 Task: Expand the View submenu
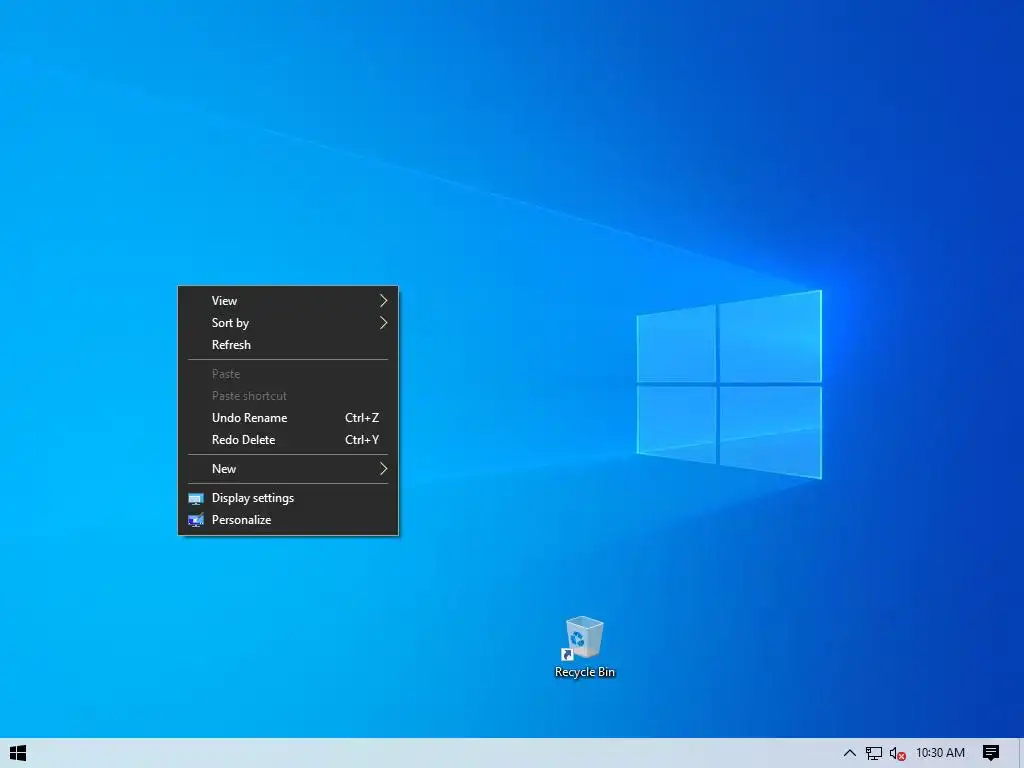click(x=288, y=300)
